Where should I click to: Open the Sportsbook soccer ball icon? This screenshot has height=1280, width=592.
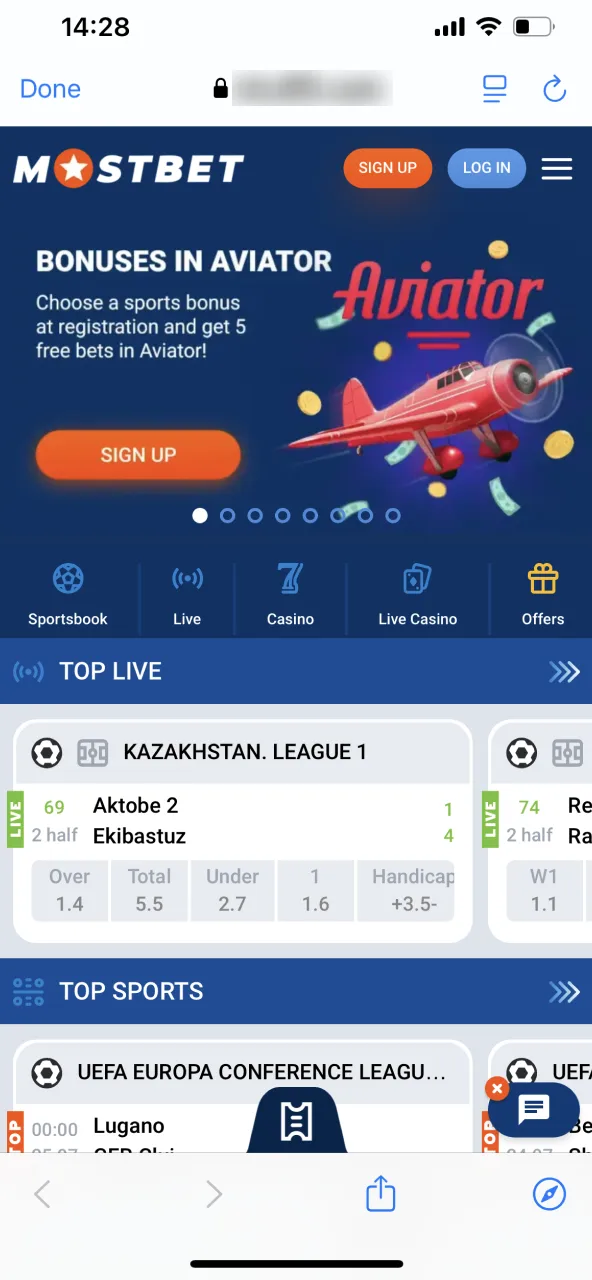(68, 578)
